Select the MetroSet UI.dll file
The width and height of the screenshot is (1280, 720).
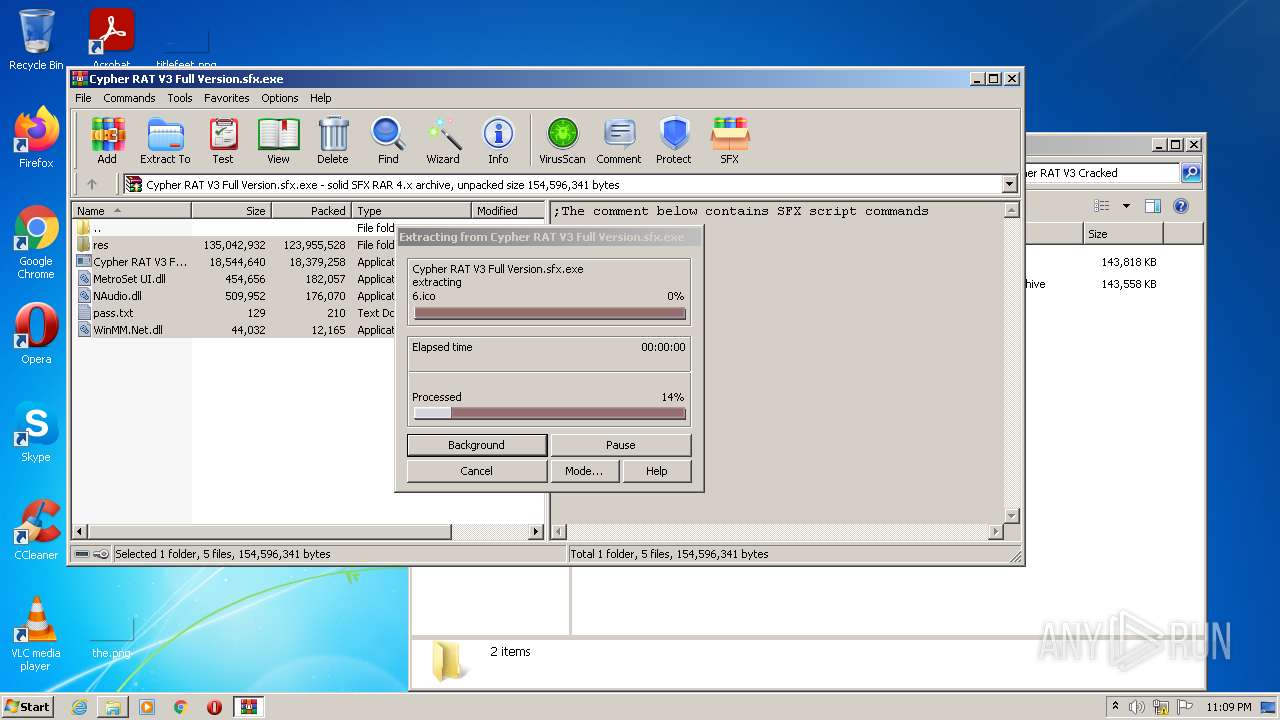coord(235,279)
